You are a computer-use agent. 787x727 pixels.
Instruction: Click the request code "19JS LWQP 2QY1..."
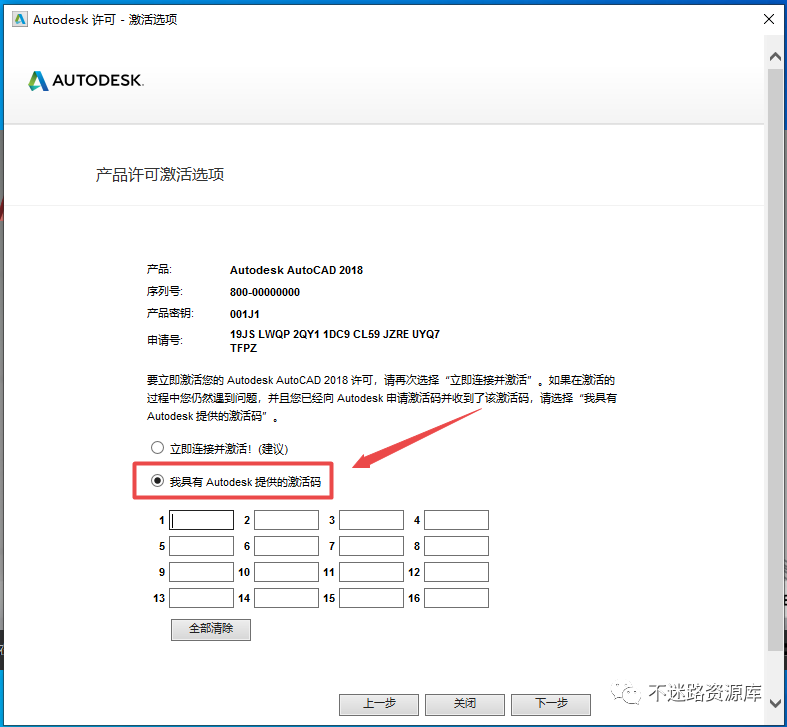[x=335, y=341]
